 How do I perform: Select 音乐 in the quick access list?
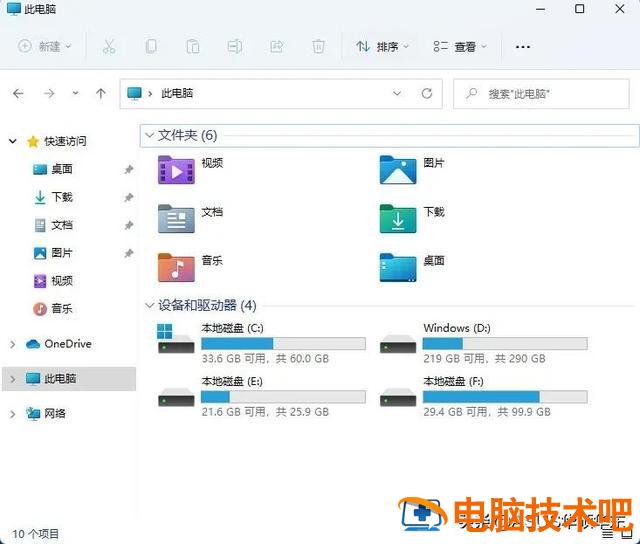coord(62,309)
